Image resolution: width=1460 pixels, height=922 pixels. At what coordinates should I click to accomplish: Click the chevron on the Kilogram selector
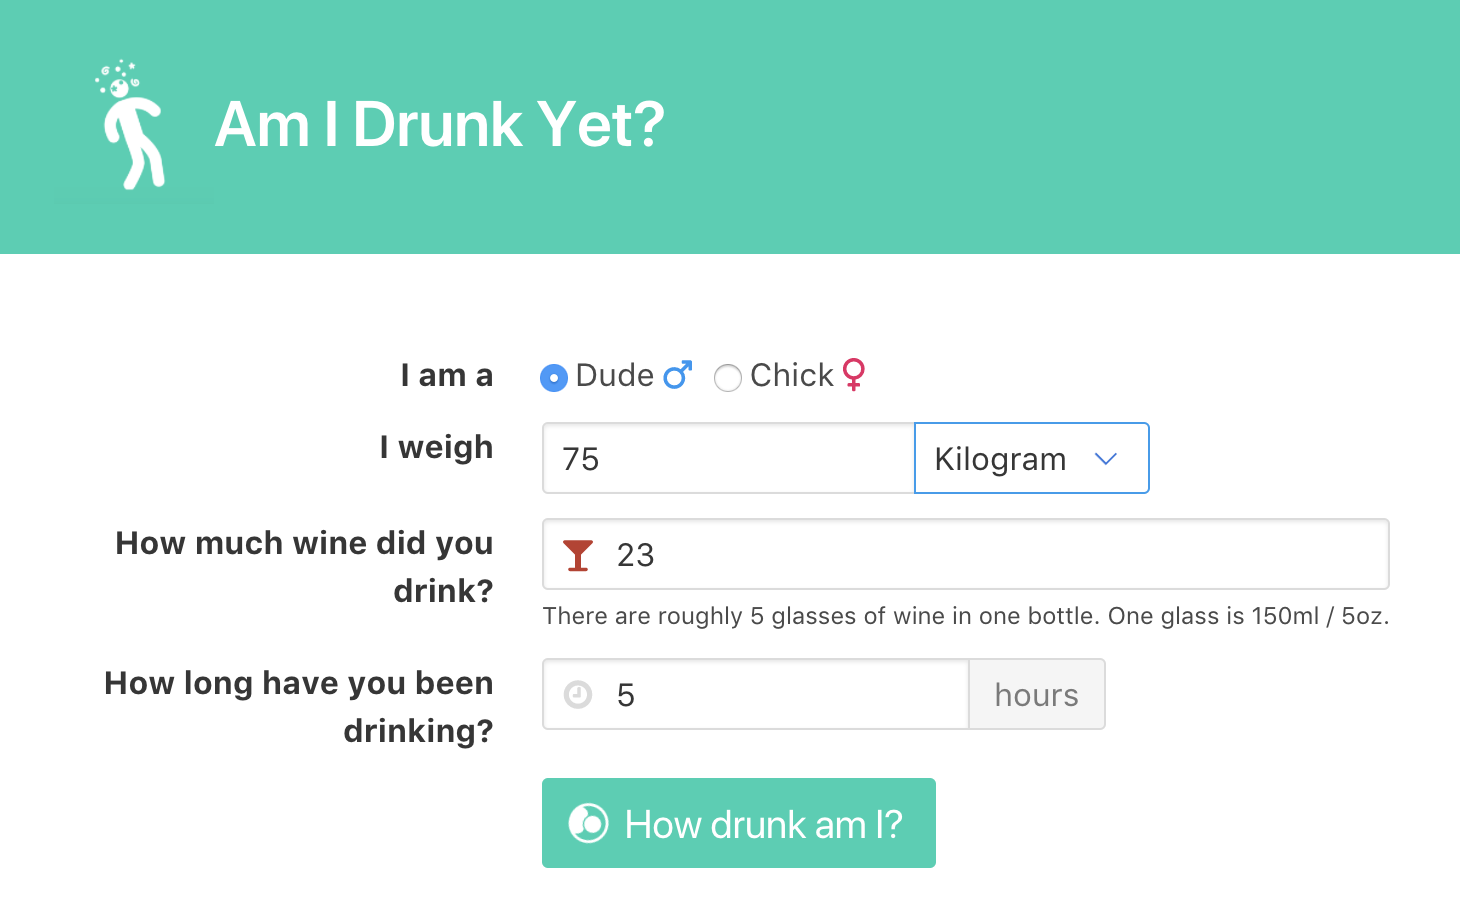tap(1106, 458)
